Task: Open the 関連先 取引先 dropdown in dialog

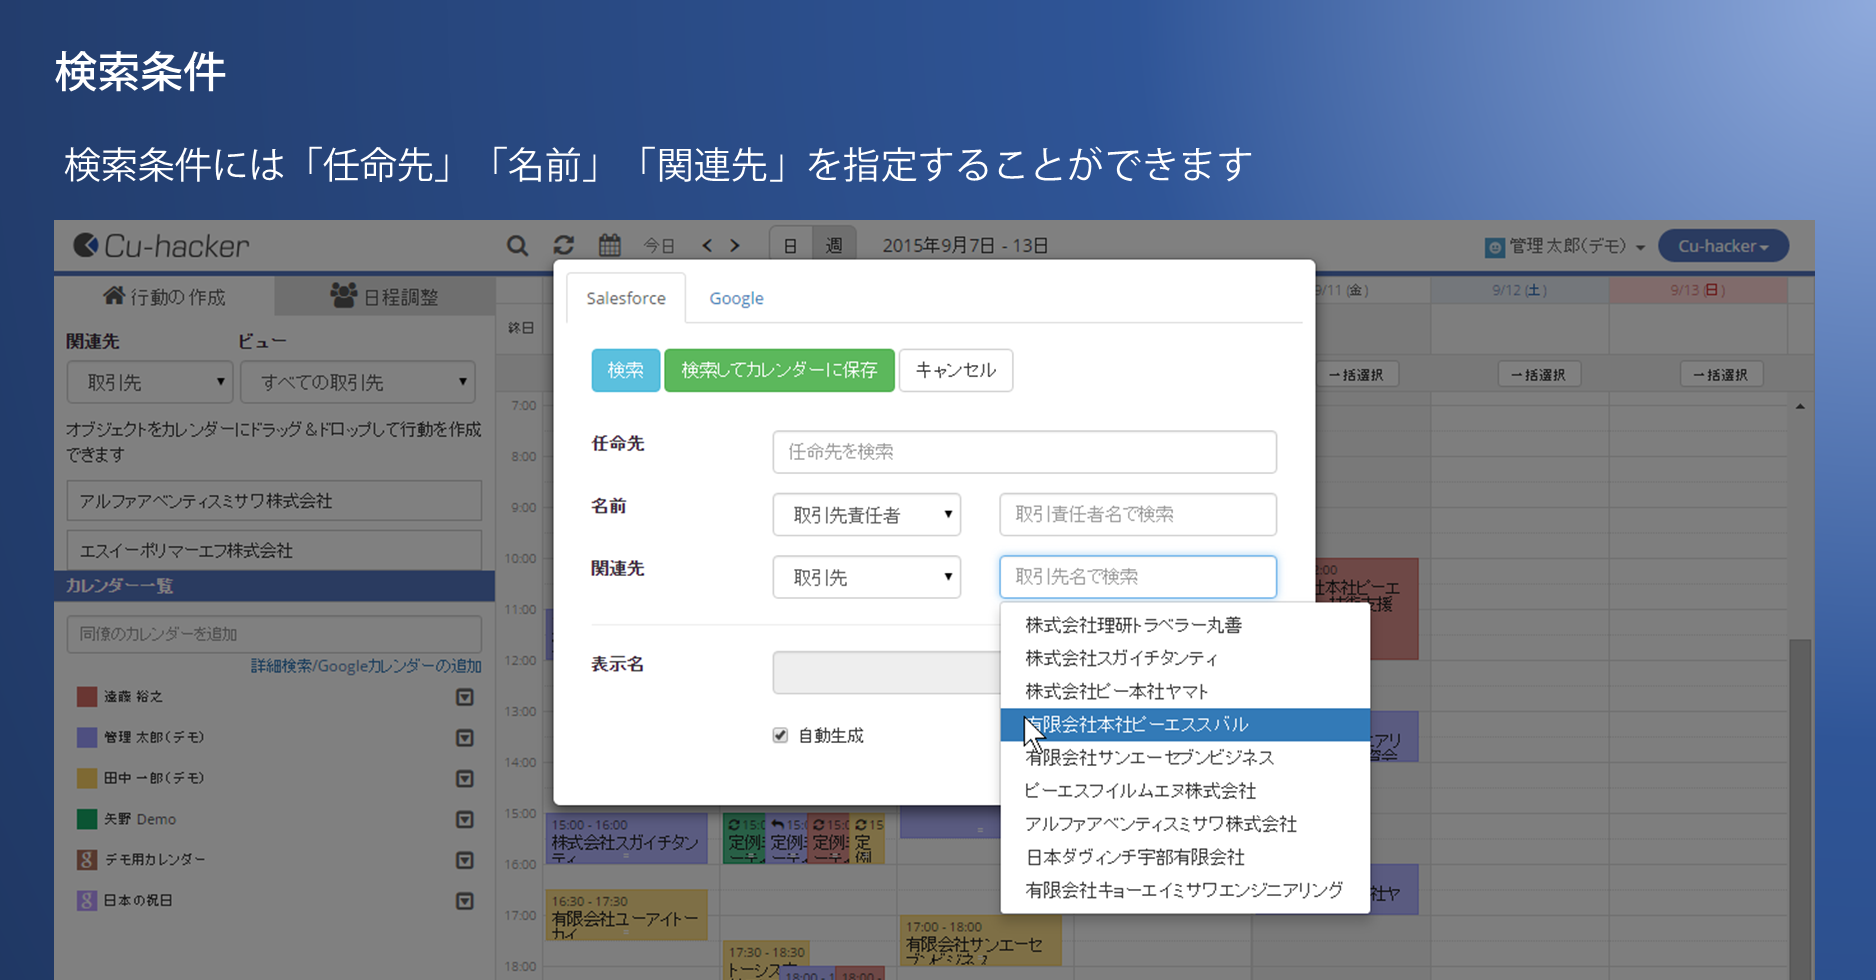Action: click(x=867, y=577)
